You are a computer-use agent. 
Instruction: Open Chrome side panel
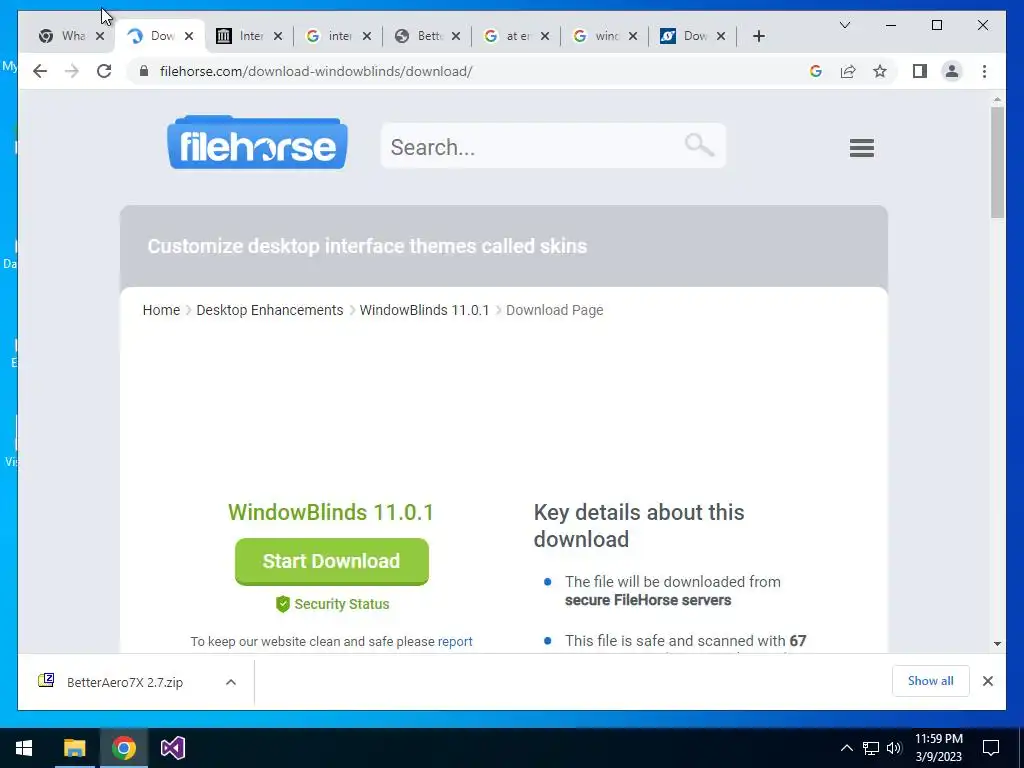(920, 71)
